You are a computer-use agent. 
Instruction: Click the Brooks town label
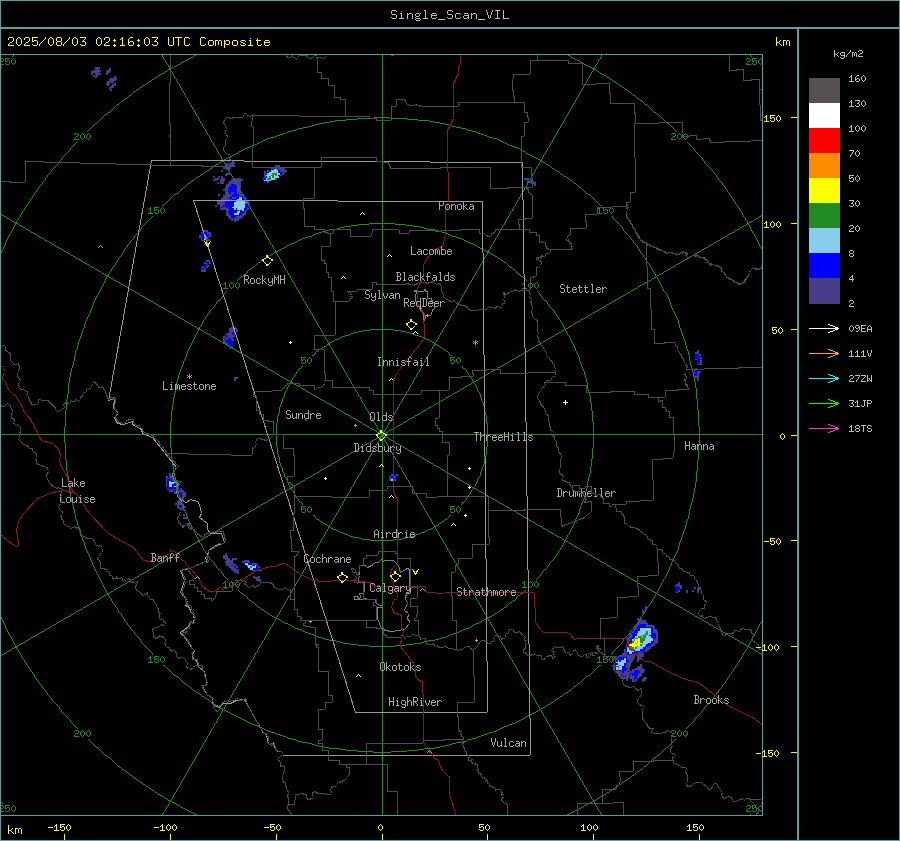click(711, 700)
